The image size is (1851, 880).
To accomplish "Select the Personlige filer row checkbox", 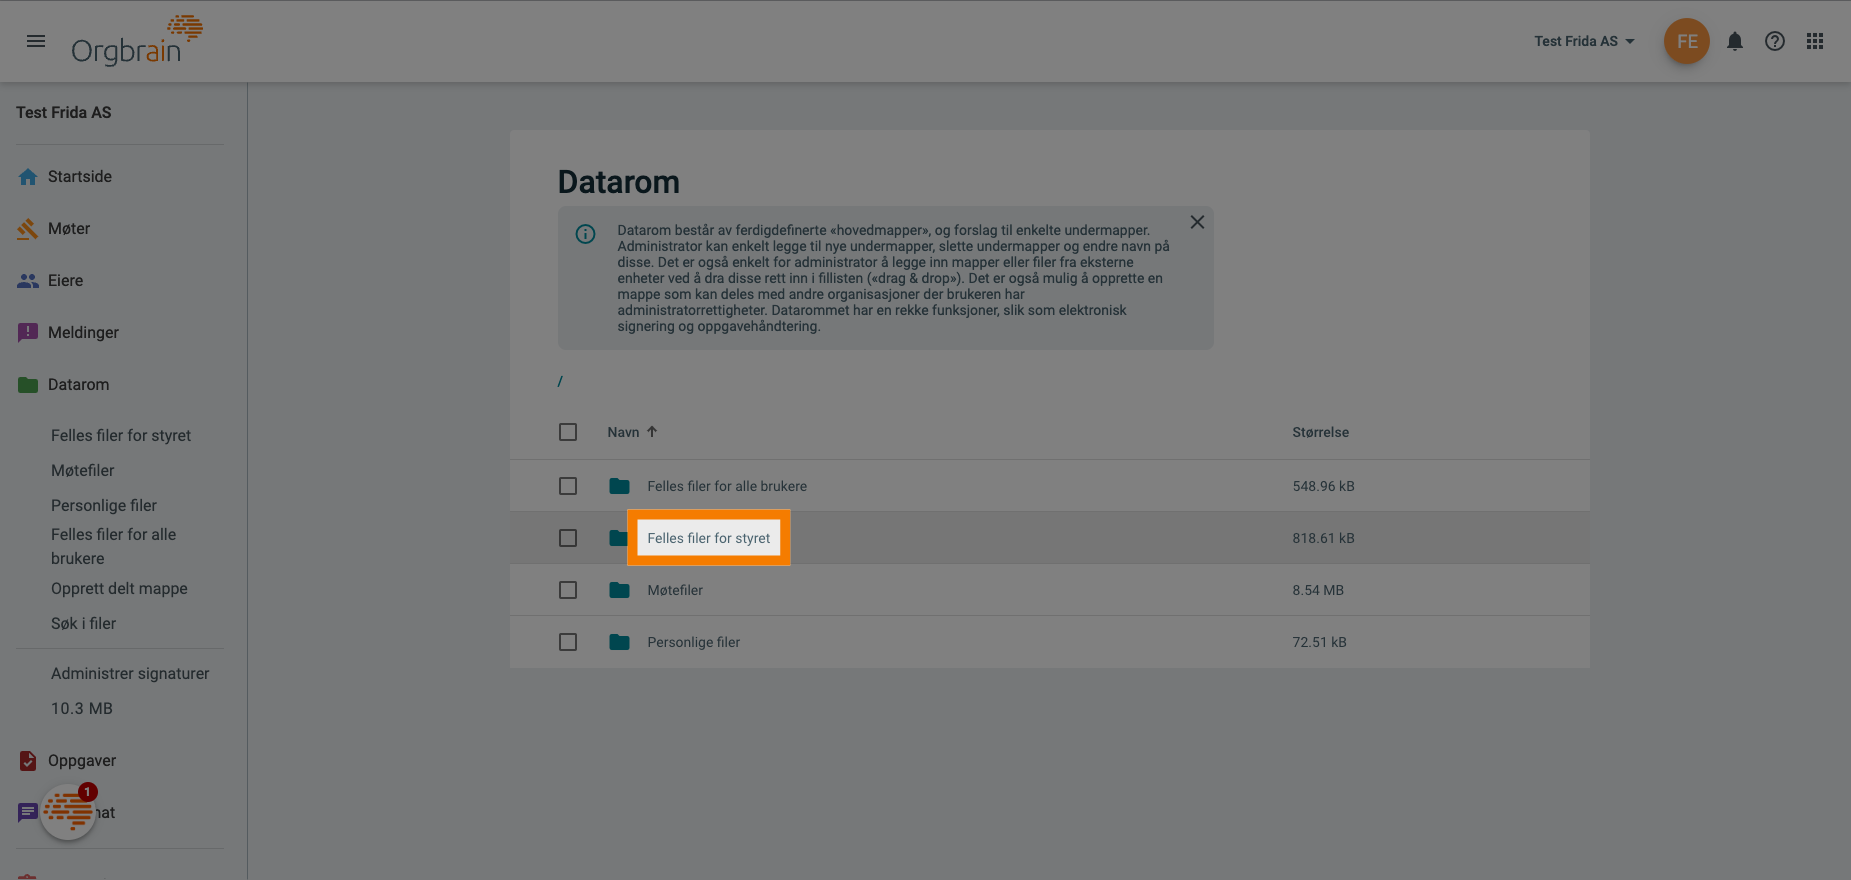I will pyautogui.click(x=568, y=642).
